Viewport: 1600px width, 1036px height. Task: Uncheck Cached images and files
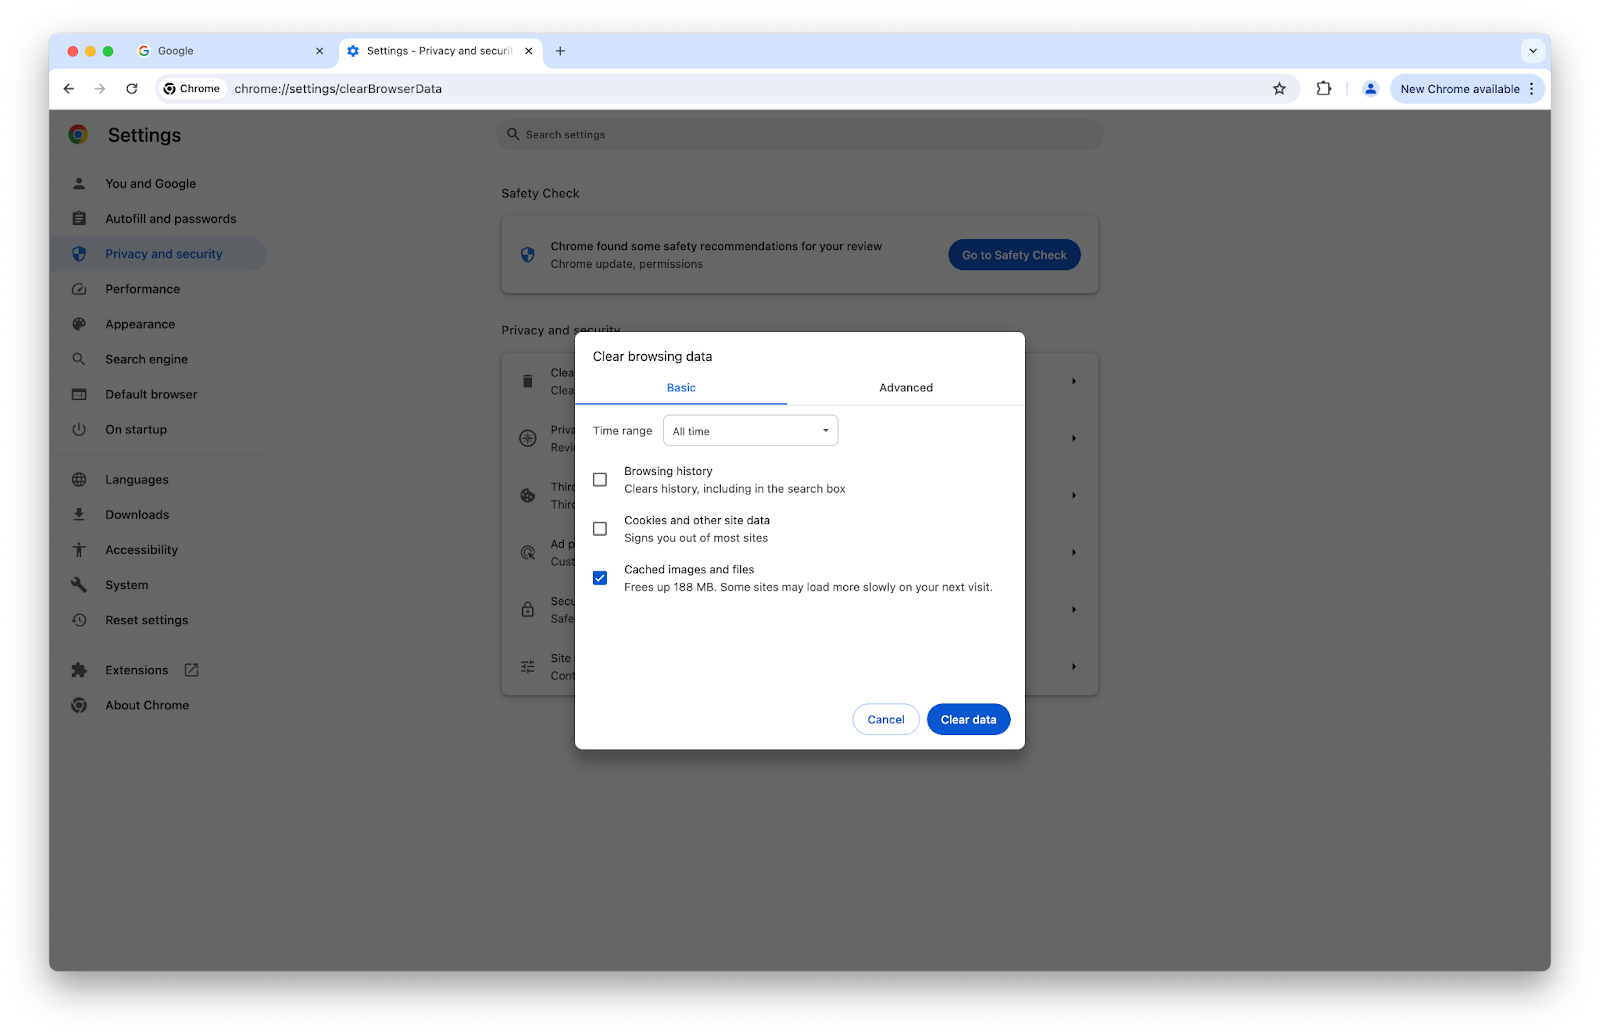pyautogui.click(x=600, y=577)
